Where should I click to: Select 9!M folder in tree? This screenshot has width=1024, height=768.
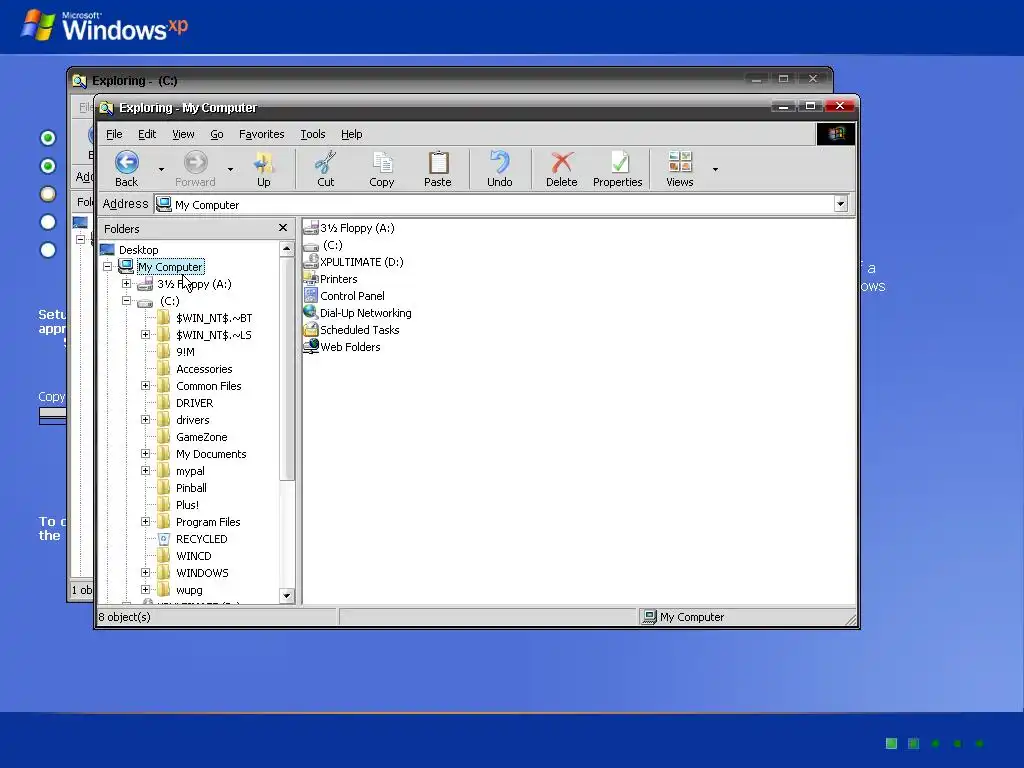176,352
